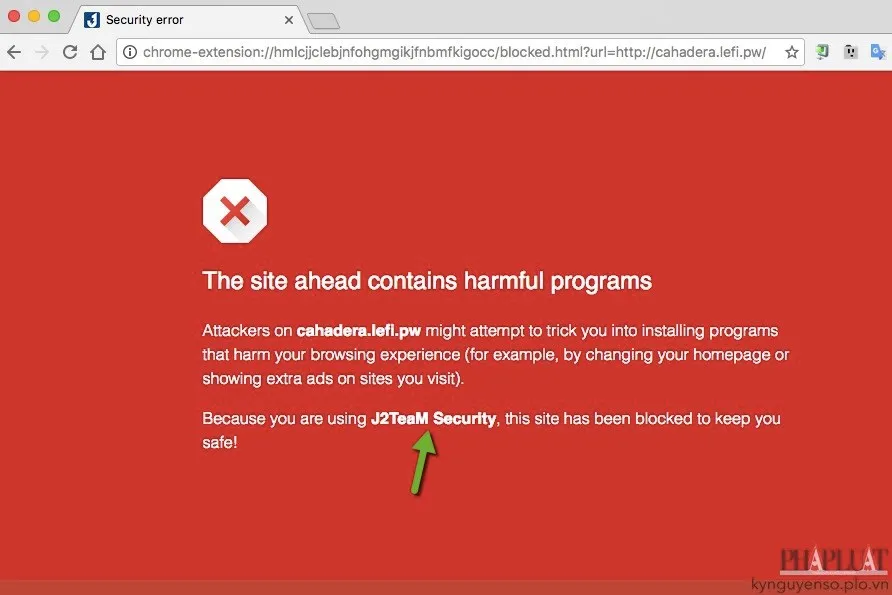Click the gray power-outlet extension icon
The height and width of the screenshot is (595, 892).
click(850, 52)
